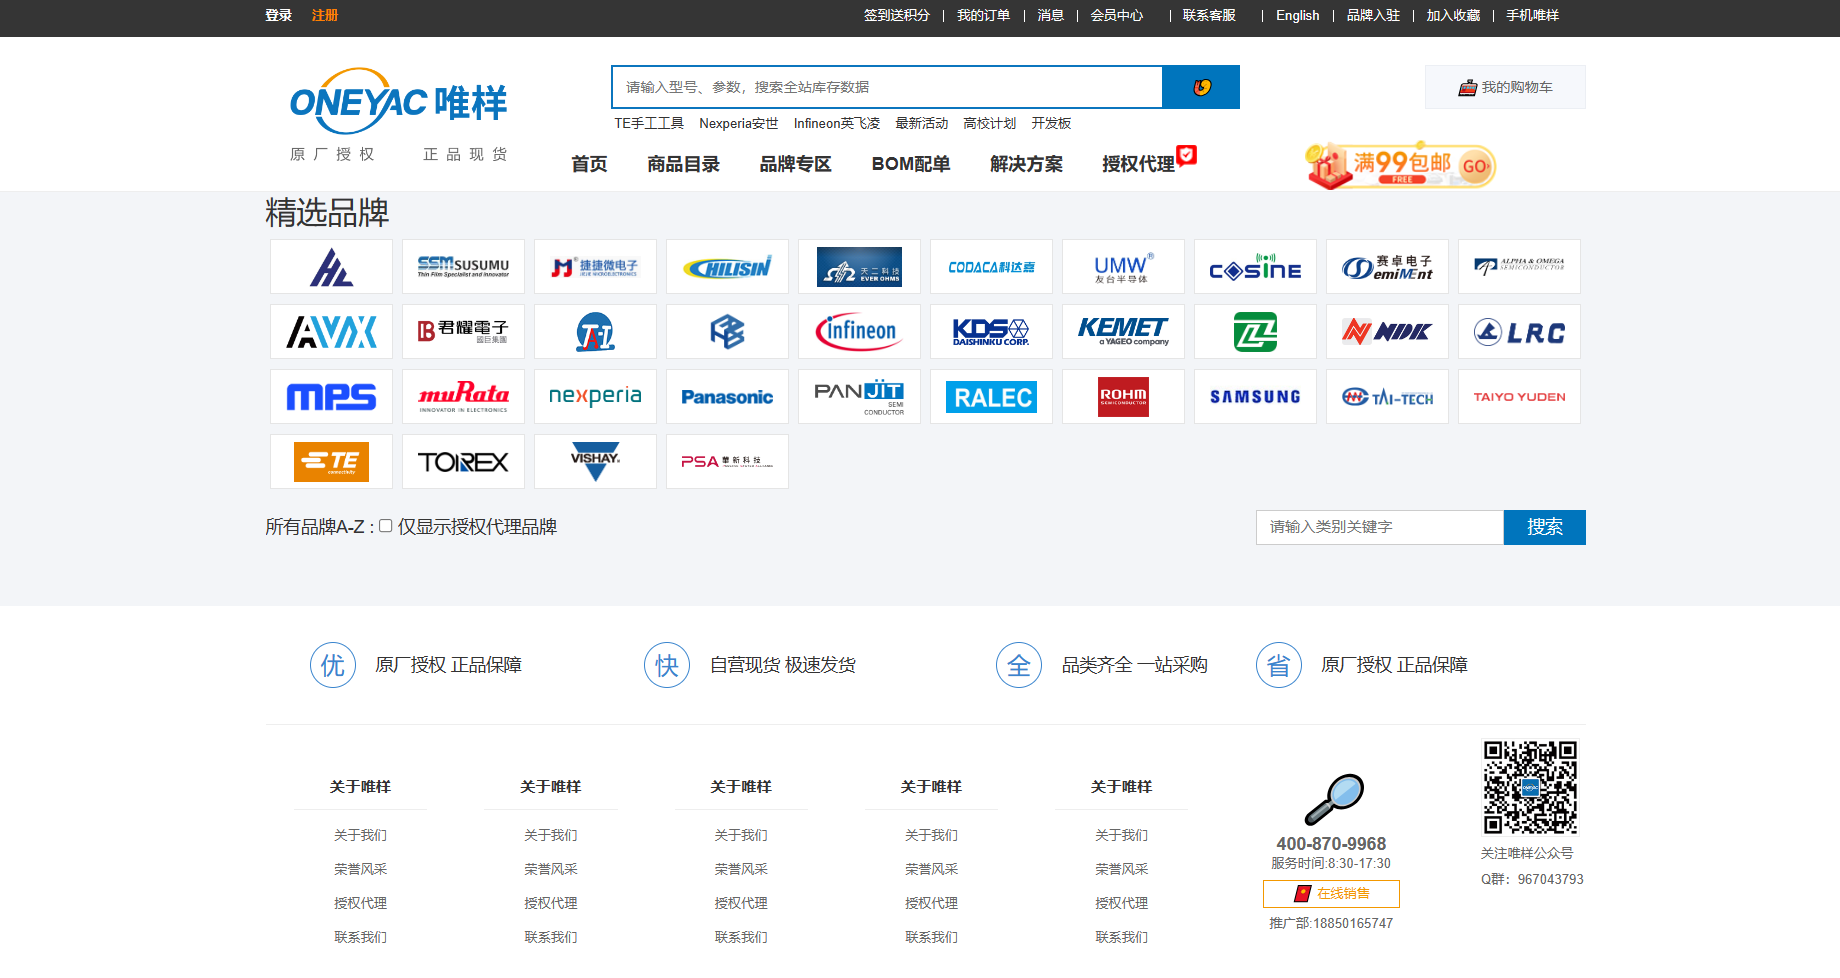Open the VISHAY brand logo
Viewport: 1840px width, 978px height.
tap(595, 461)
